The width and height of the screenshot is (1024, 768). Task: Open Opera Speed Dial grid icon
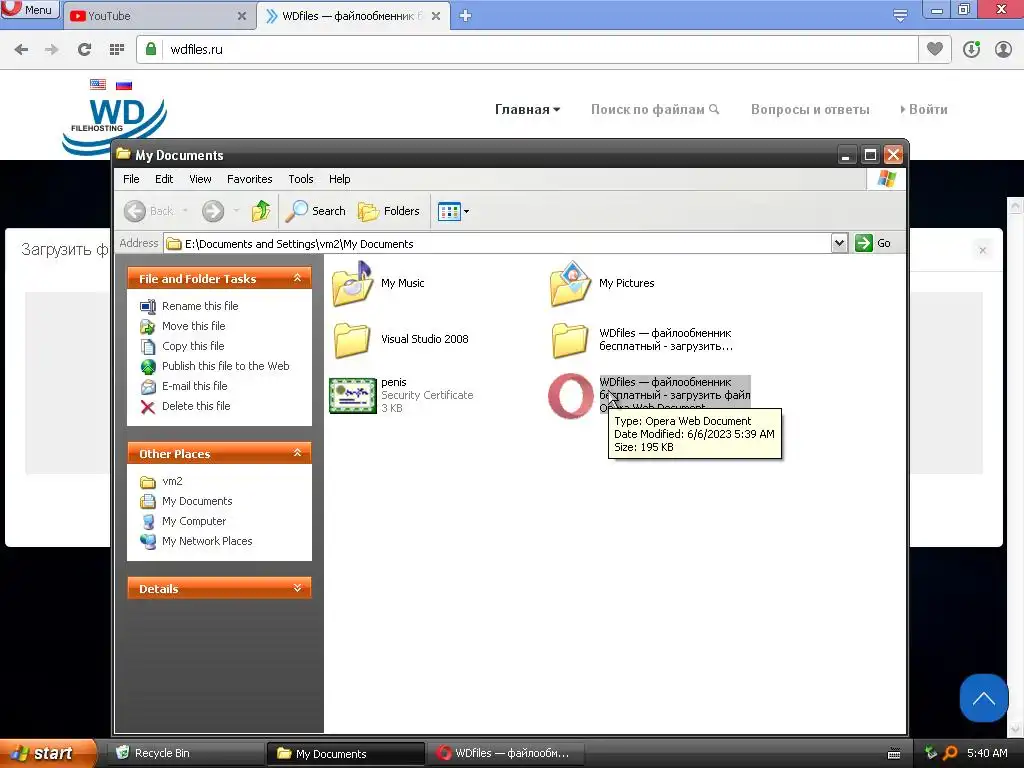(x=117, y=49)
